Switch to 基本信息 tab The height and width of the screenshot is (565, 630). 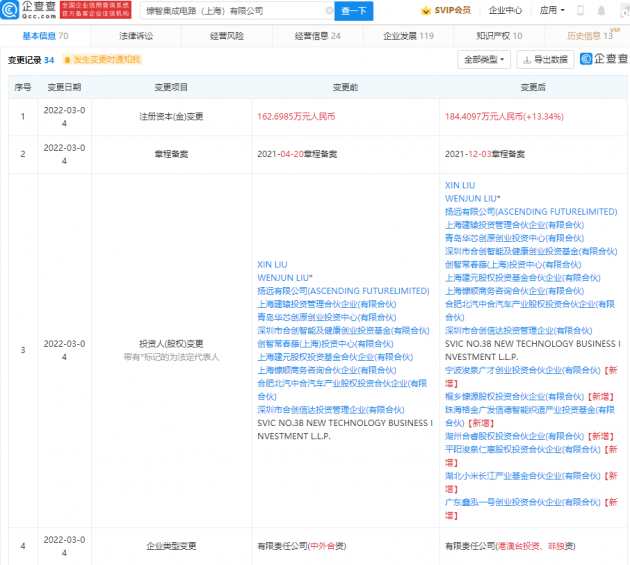click(x=45, y=36)
